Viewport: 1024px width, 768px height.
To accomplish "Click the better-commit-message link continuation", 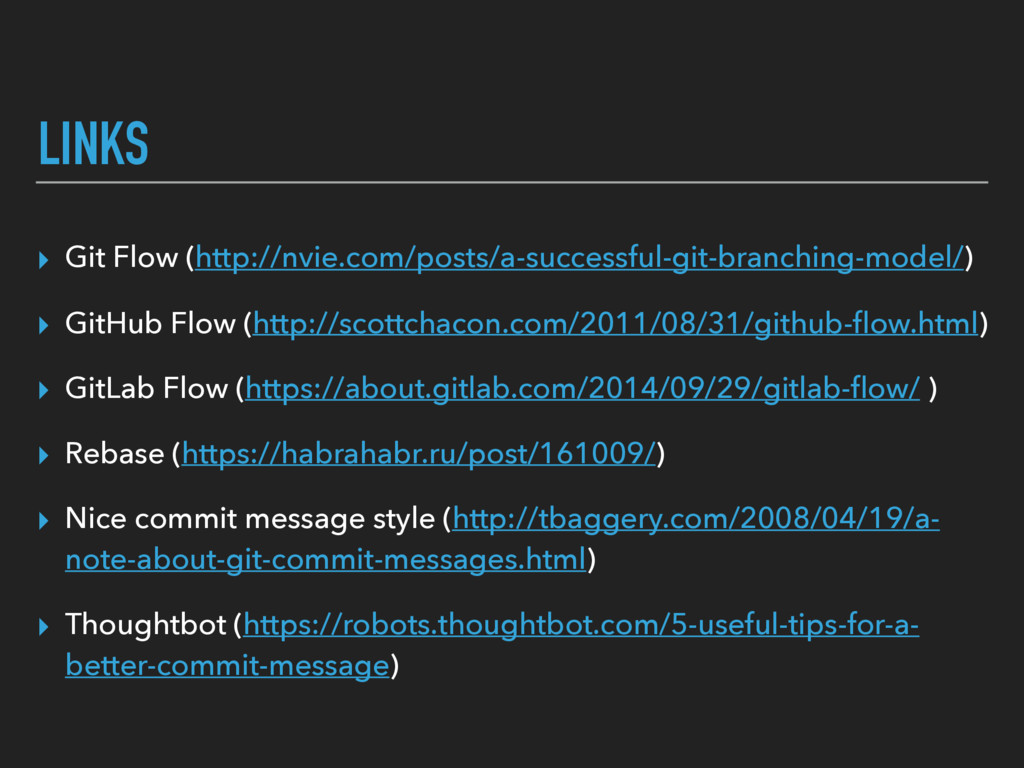I will (227, 665).
